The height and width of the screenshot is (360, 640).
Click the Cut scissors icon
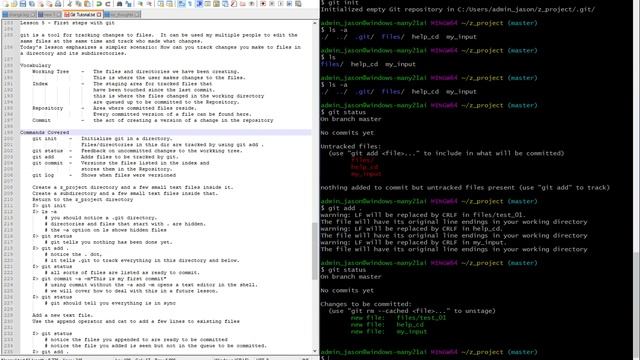(x=70, y=4)
